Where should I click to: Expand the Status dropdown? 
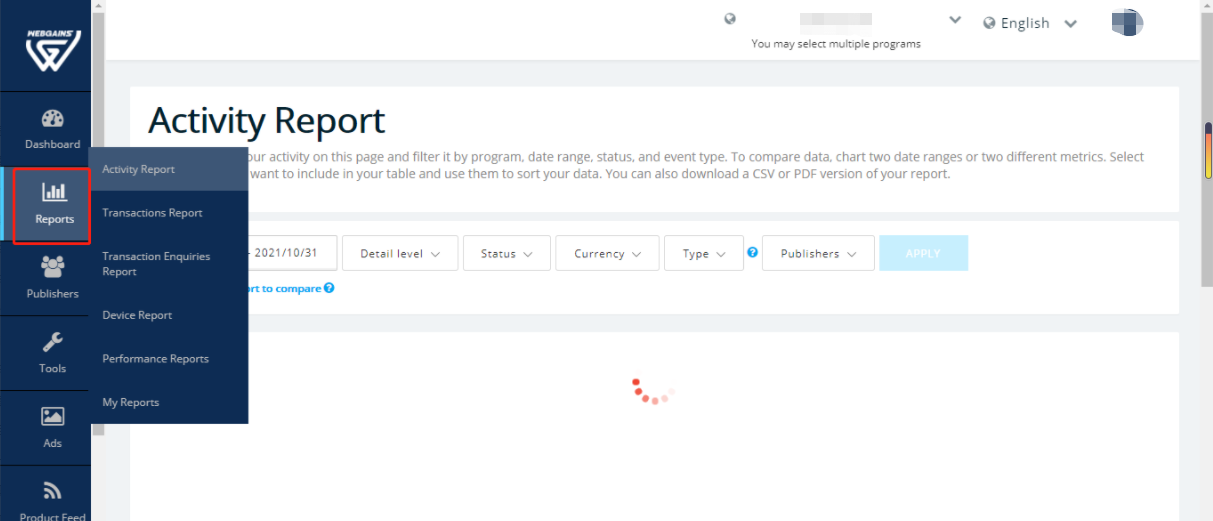pos(507,253)
